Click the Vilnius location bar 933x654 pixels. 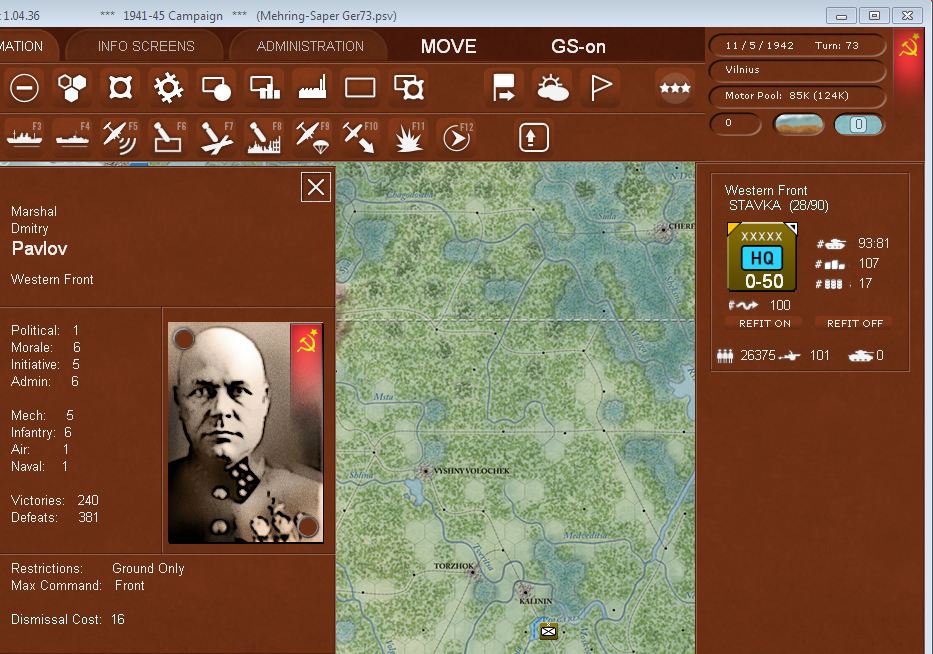796,70
